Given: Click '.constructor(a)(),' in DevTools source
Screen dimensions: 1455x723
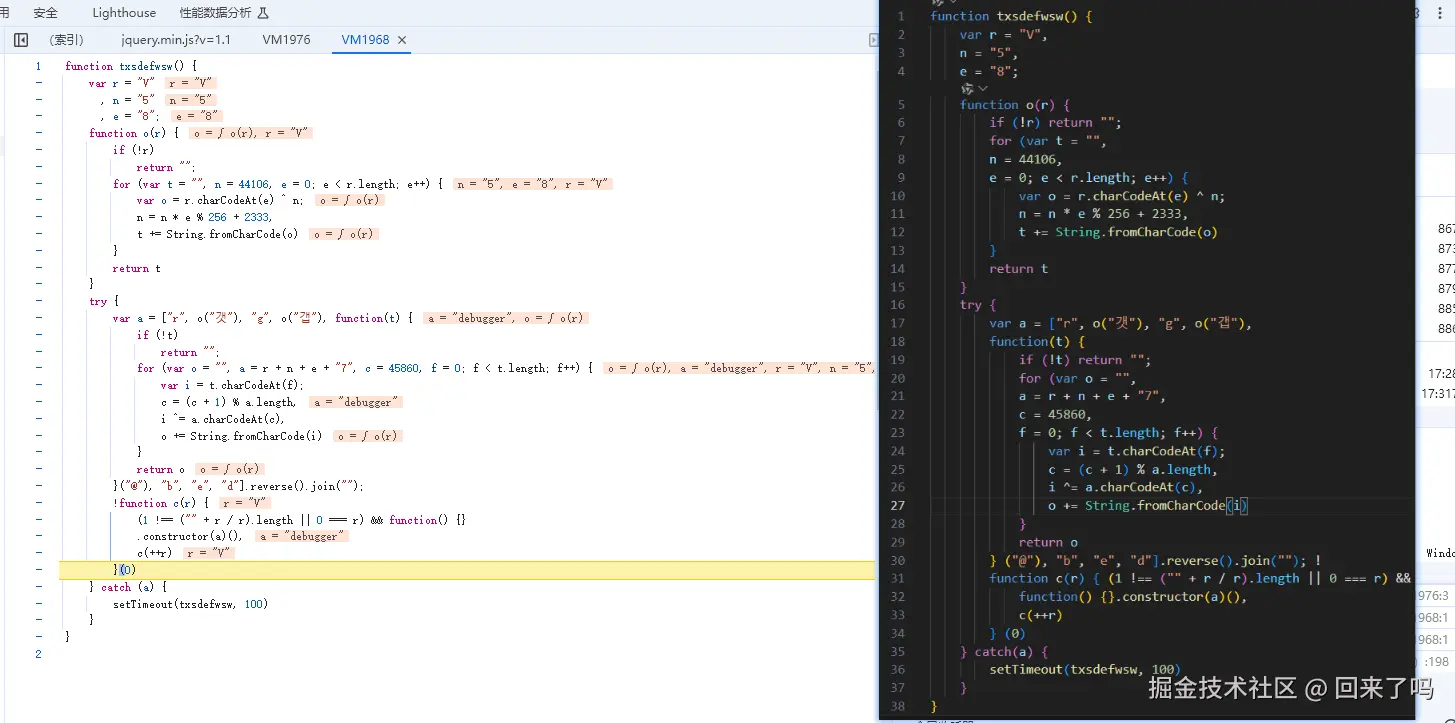Looking at the screenshot, I should 190,536.
